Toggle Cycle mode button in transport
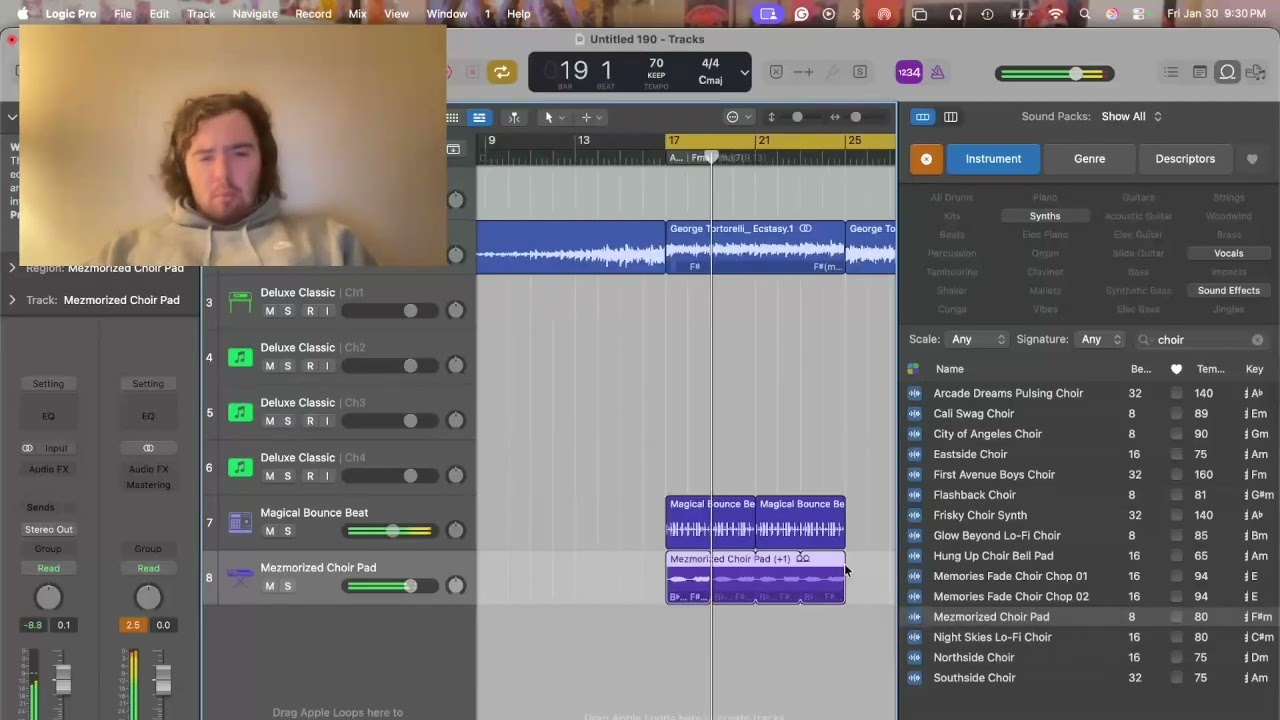Screen dimensions: 1280x720 (x=502, y=72)
